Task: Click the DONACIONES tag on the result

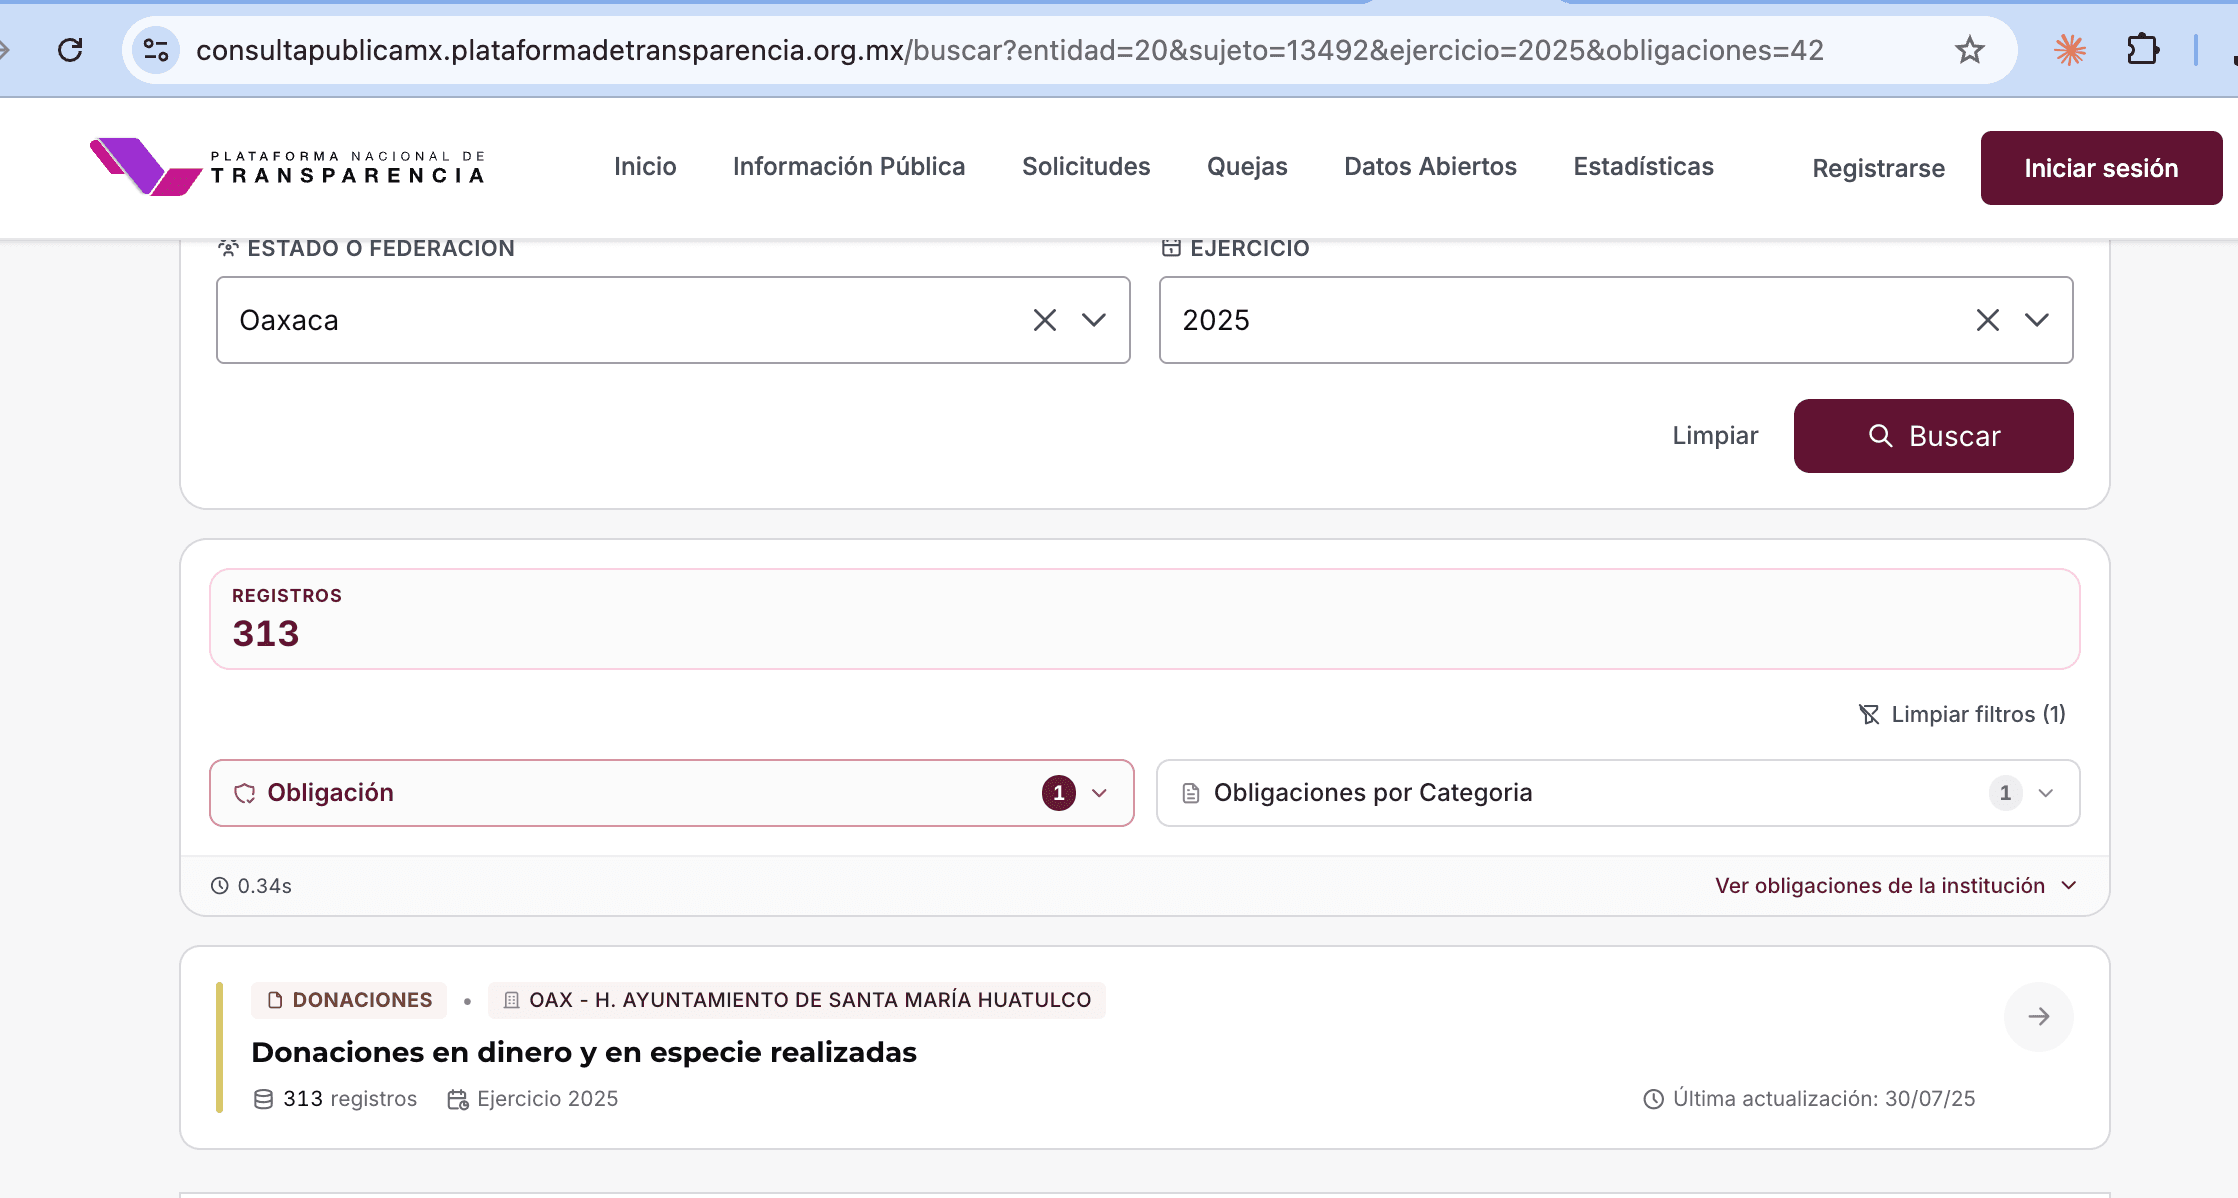Action: (349, 1000)
